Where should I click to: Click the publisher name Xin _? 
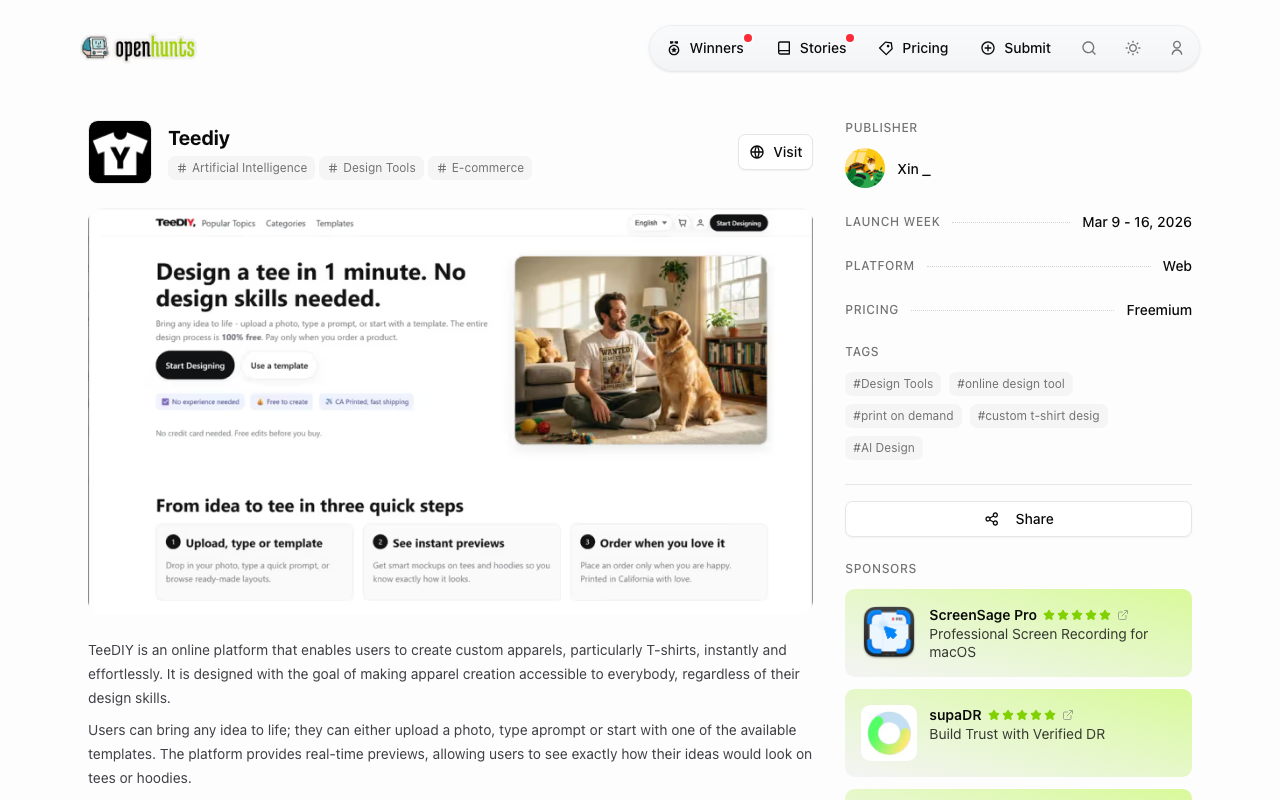click(914, 169)
